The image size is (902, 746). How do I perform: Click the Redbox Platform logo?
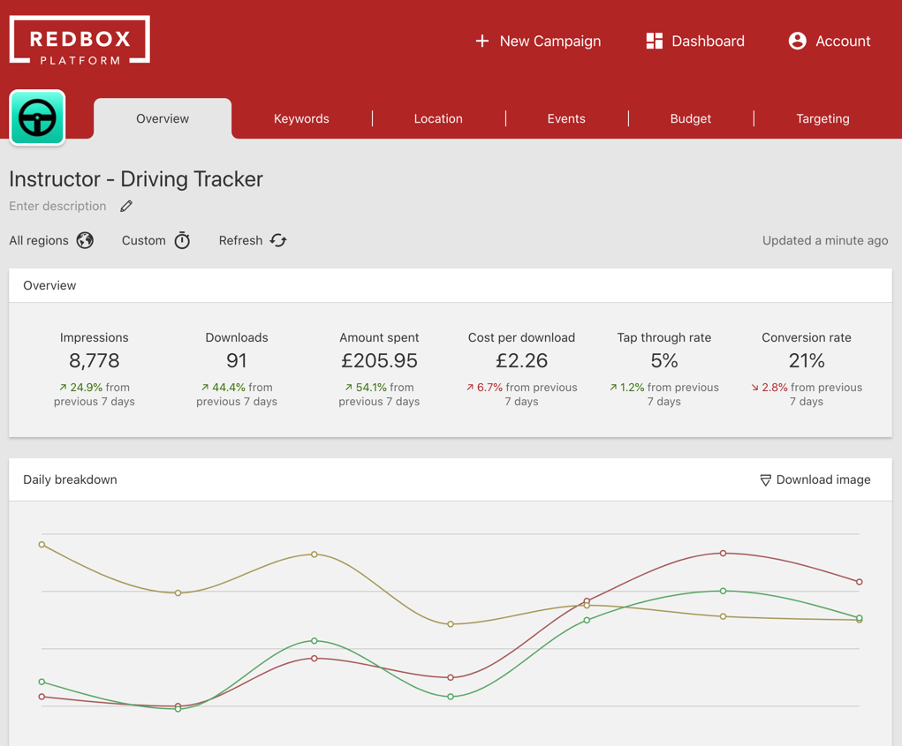[x=80, y=41]
